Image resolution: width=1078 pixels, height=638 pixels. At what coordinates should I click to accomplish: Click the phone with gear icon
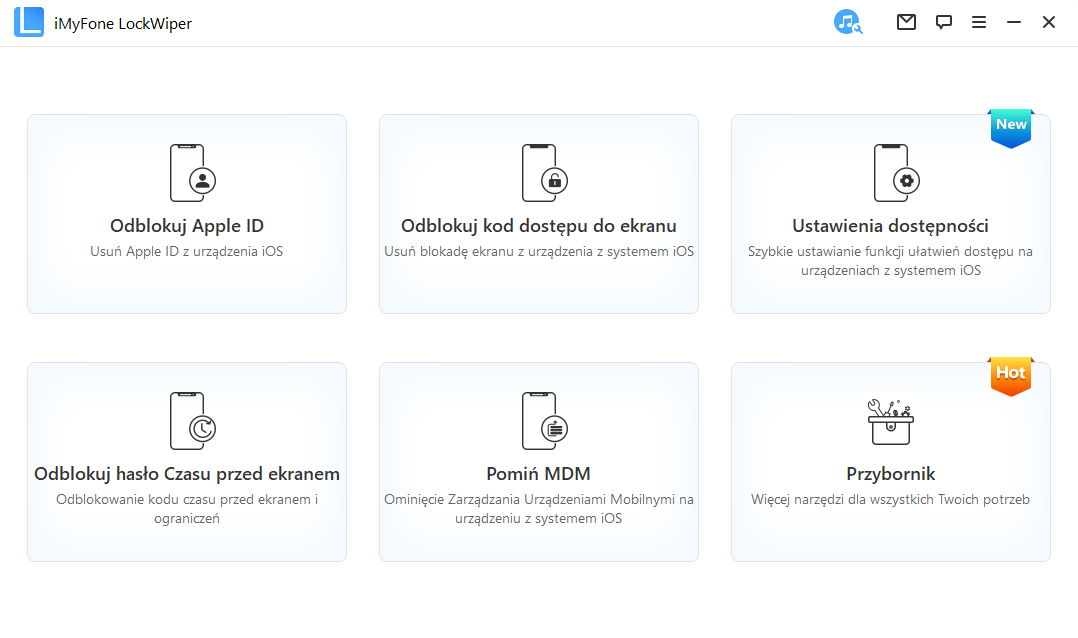[x=896, y=173]
